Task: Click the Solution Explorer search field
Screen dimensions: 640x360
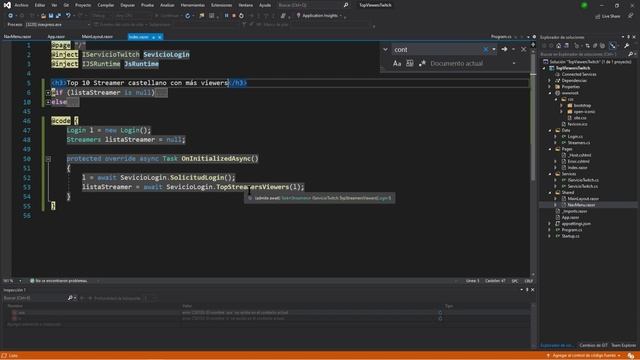Action: point(584,54)
